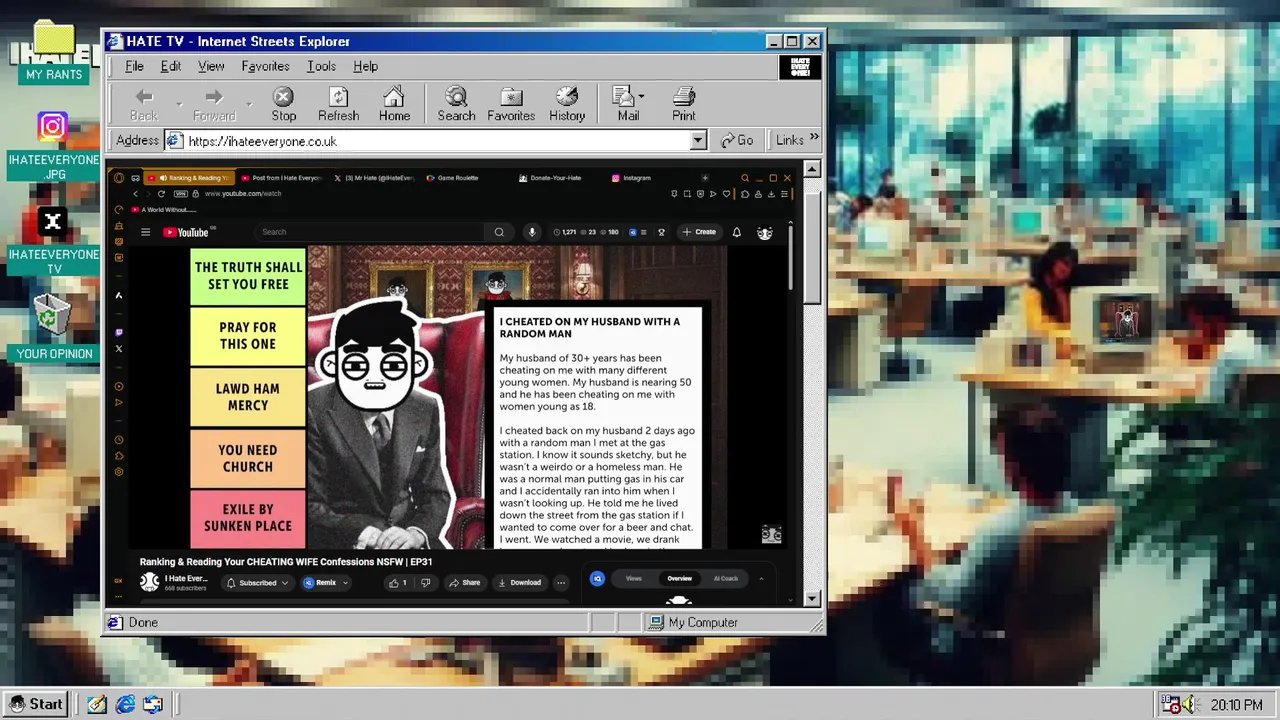Screen dimensions: 1280x720
Task: Expand the Back history dropdown arrow
Action: [179, 104]
